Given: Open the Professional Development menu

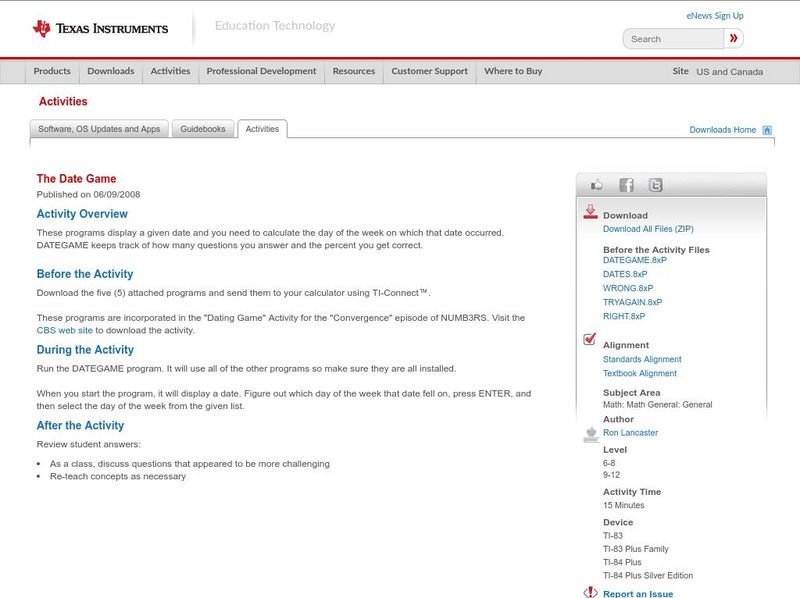Looking at the screenshot, I should pos(261,71).
